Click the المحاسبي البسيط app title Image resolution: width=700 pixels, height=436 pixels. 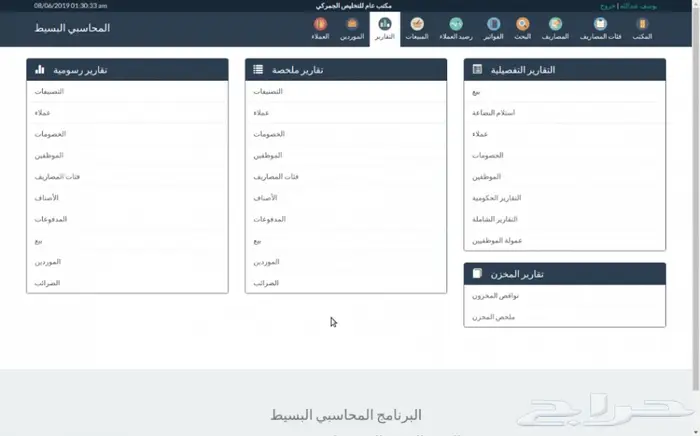(72, 28)
